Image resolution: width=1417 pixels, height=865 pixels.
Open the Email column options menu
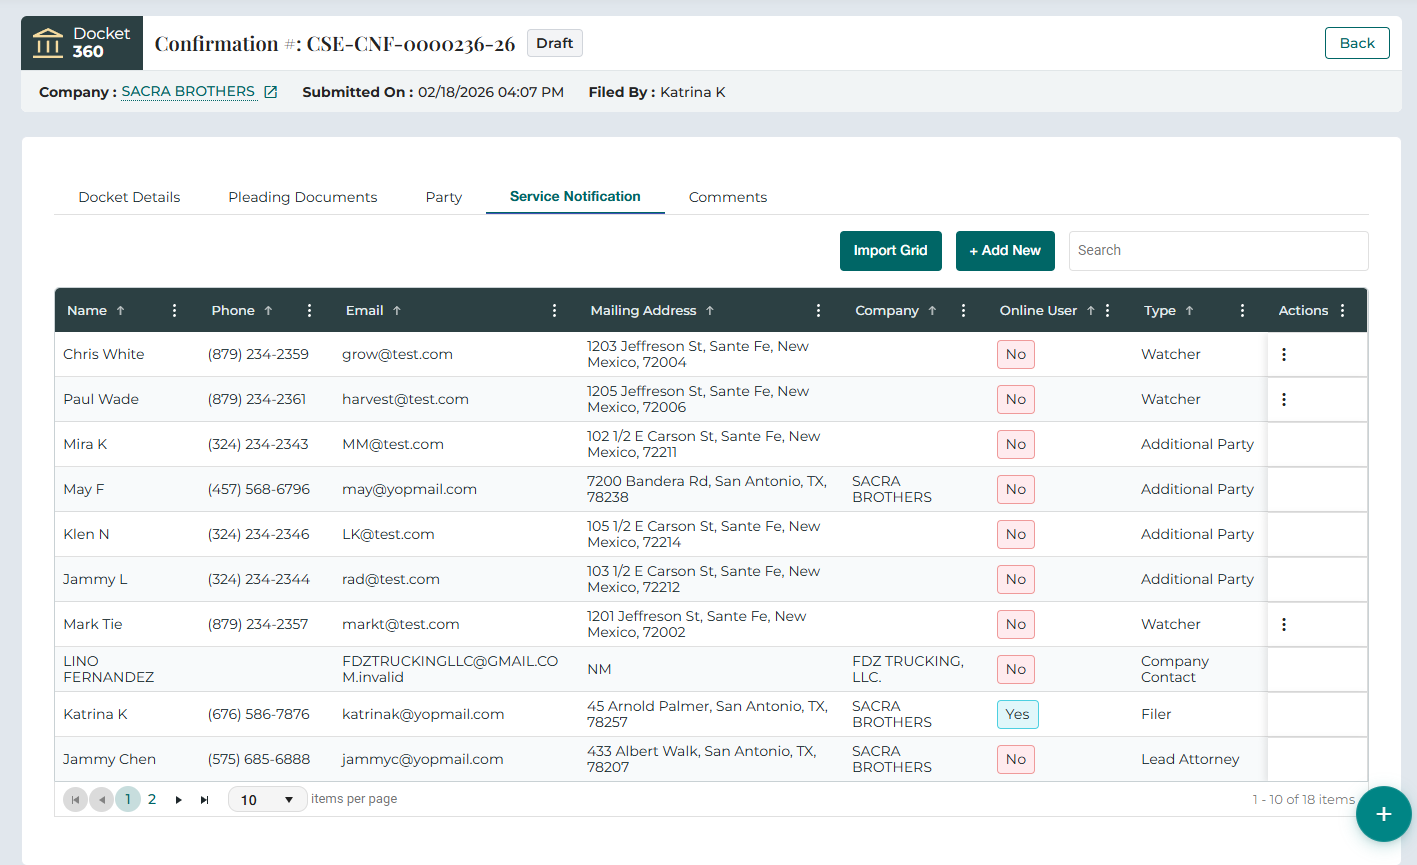555,310
